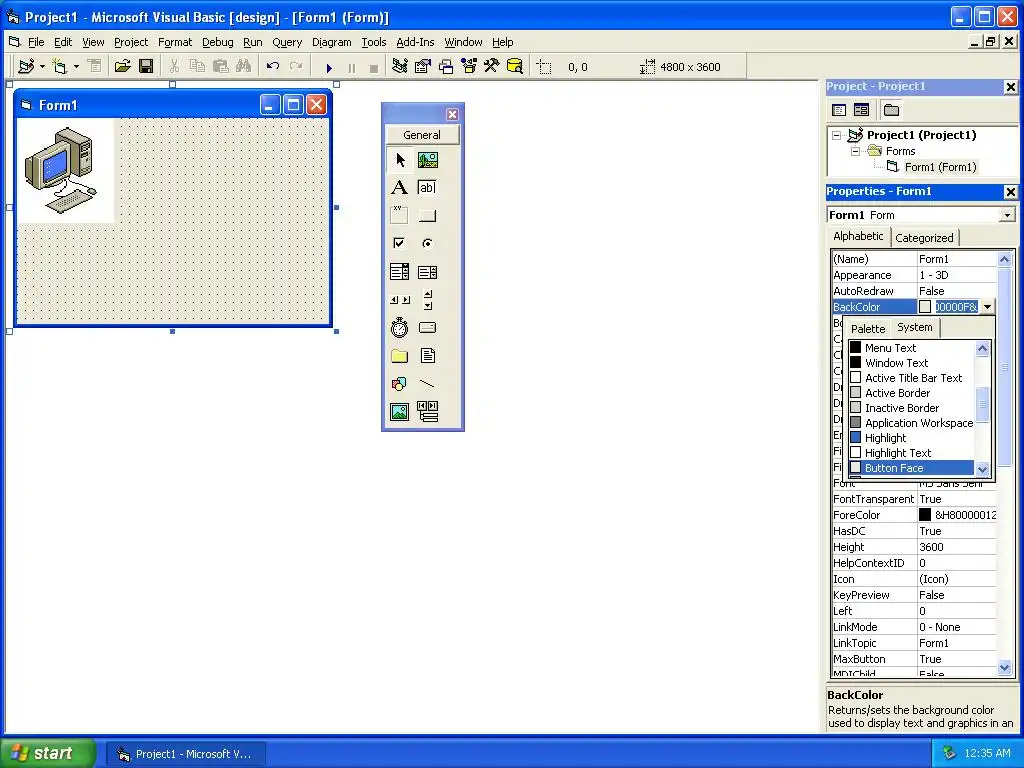The height and width of the screenshot is (768, 1024).
Task: Open the Debug menu
Action: tap(217, 42)
